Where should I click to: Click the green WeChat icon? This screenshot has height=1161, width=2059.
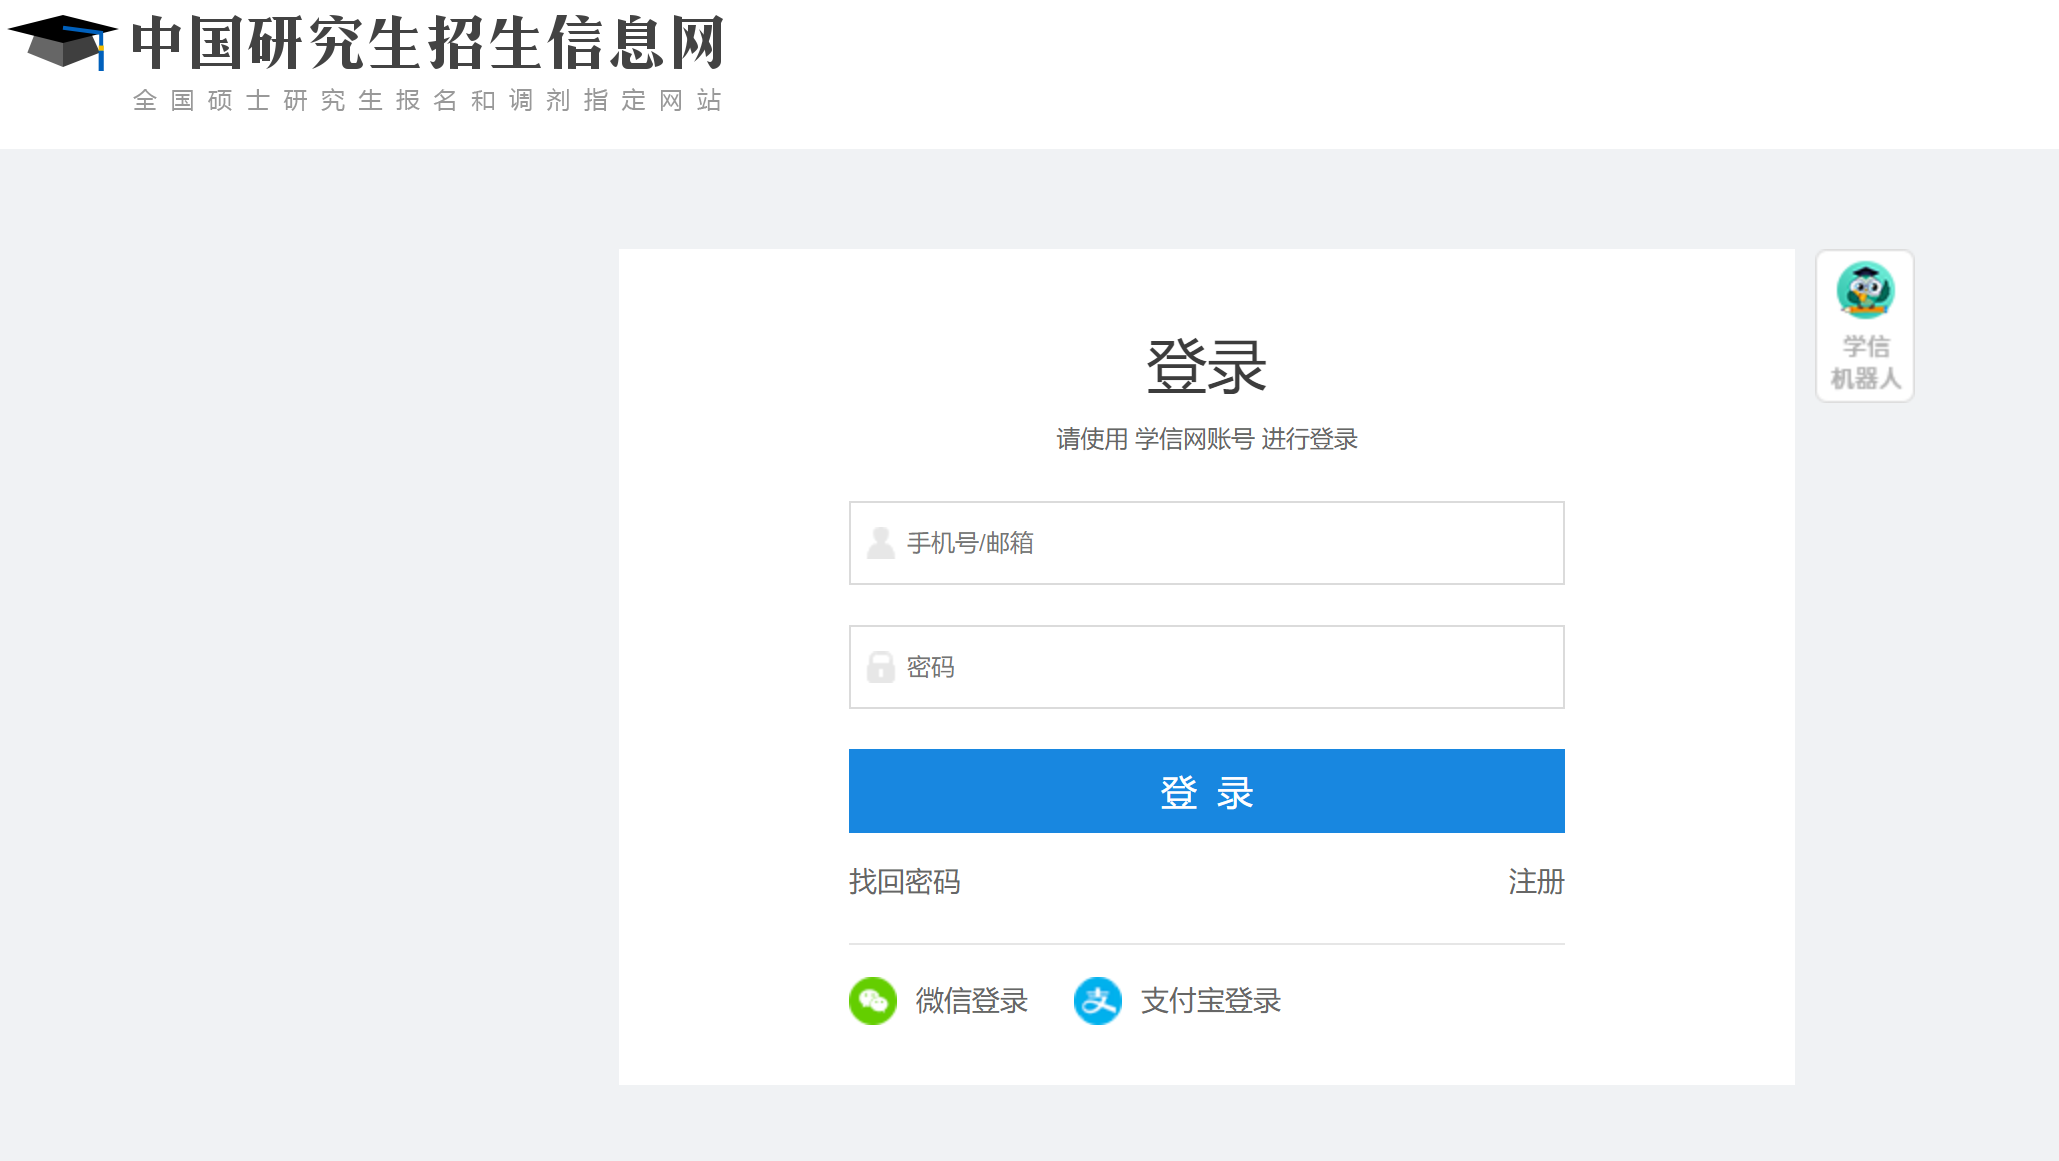(873, 1001)
